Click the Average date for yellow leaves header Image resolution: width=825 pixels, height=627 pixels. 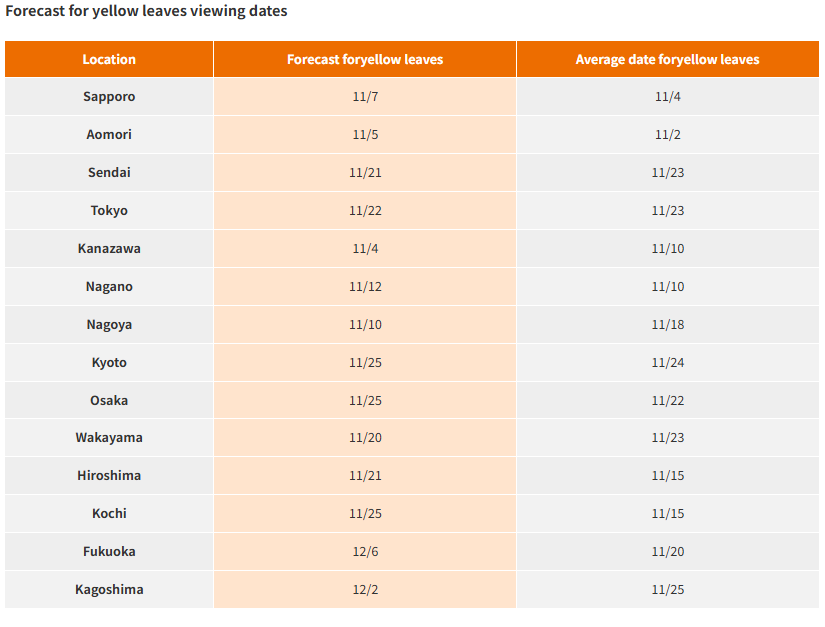(667, 59)
